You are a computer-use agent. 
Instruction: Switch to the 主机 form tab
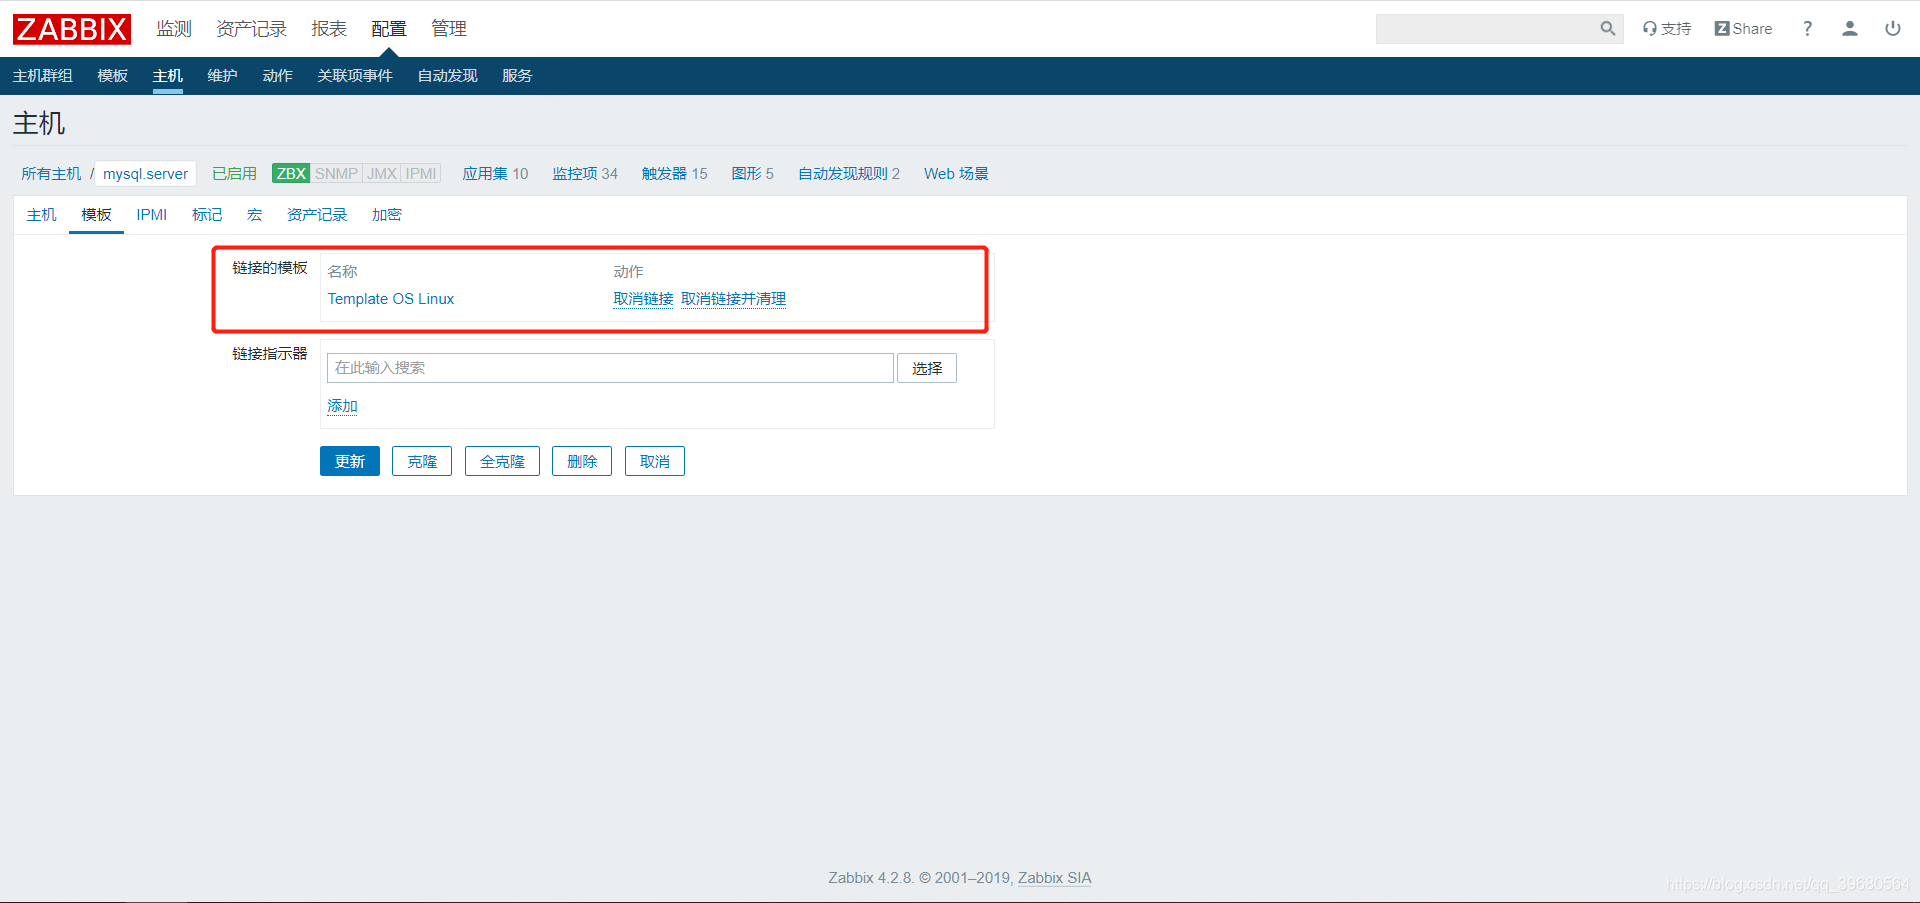(42, 215)
